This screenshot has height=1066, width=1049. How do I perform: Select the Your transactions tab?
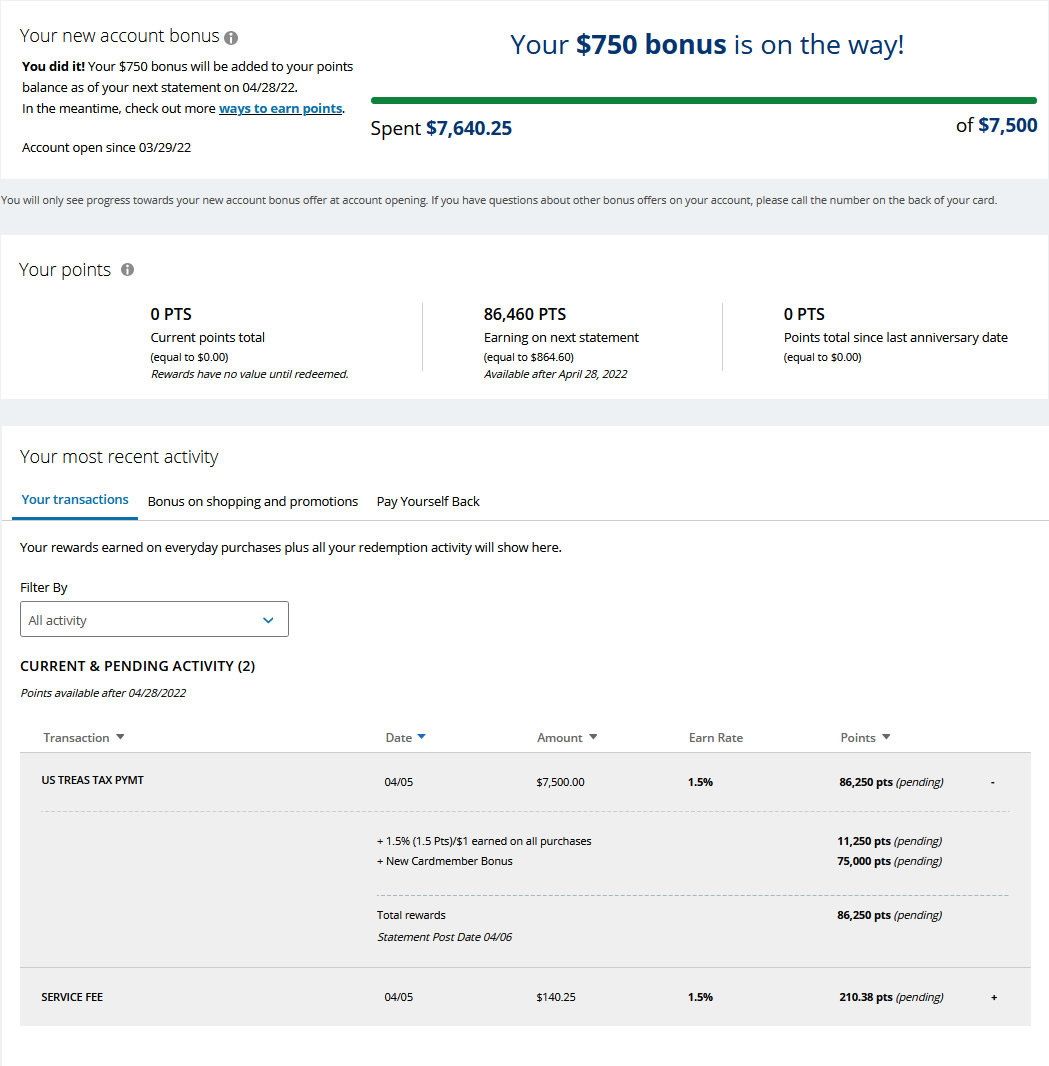click(75, 500)
